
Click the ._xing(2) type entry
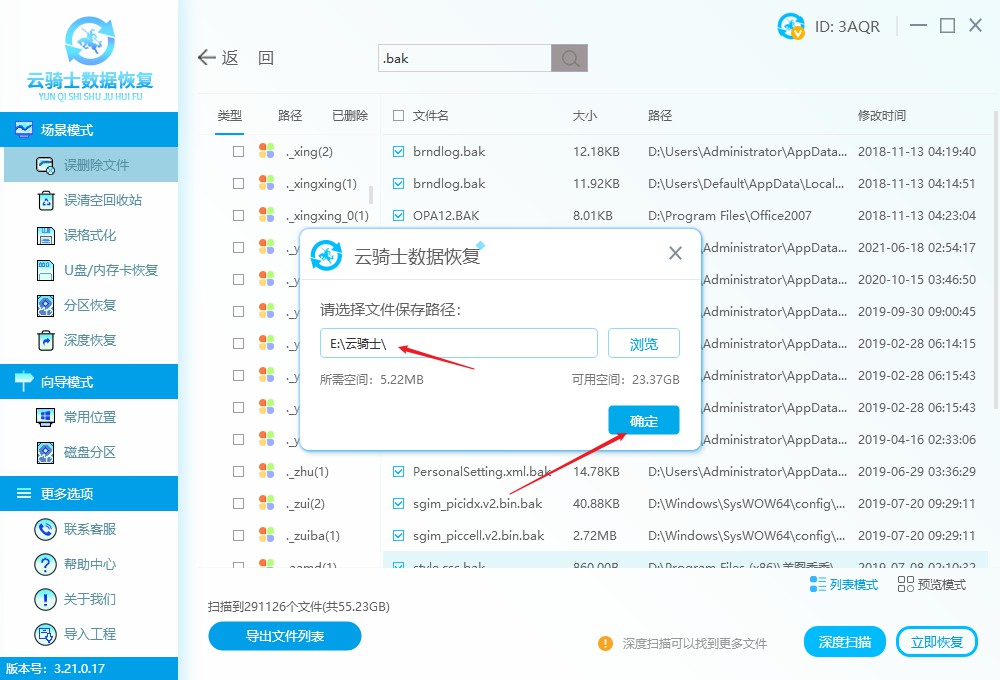[309, 152]
